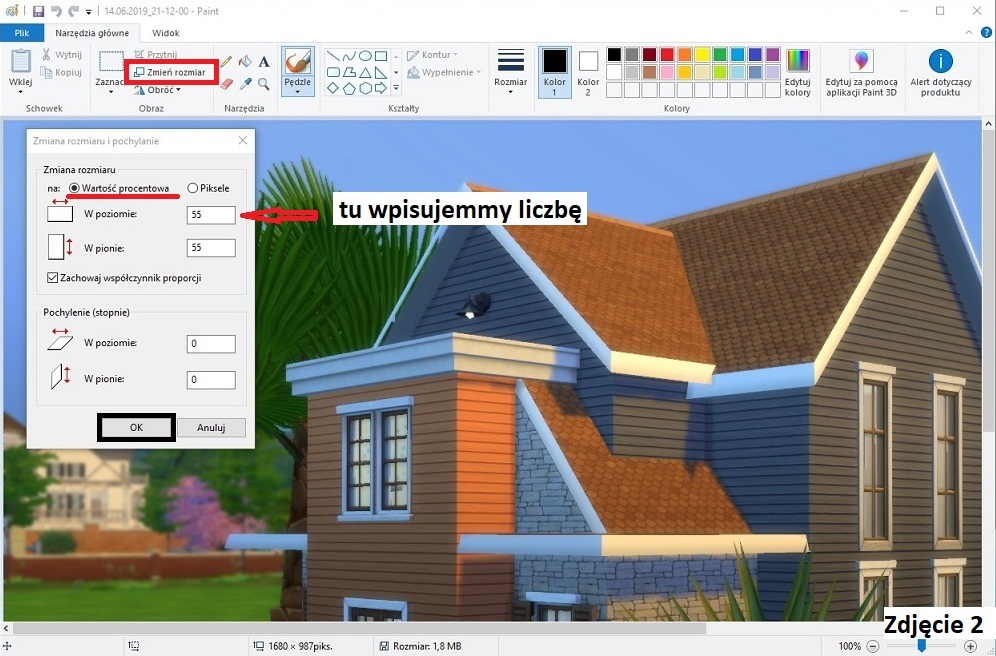Click Anuluj to cancel the dialog

click(x=211, y=427)
